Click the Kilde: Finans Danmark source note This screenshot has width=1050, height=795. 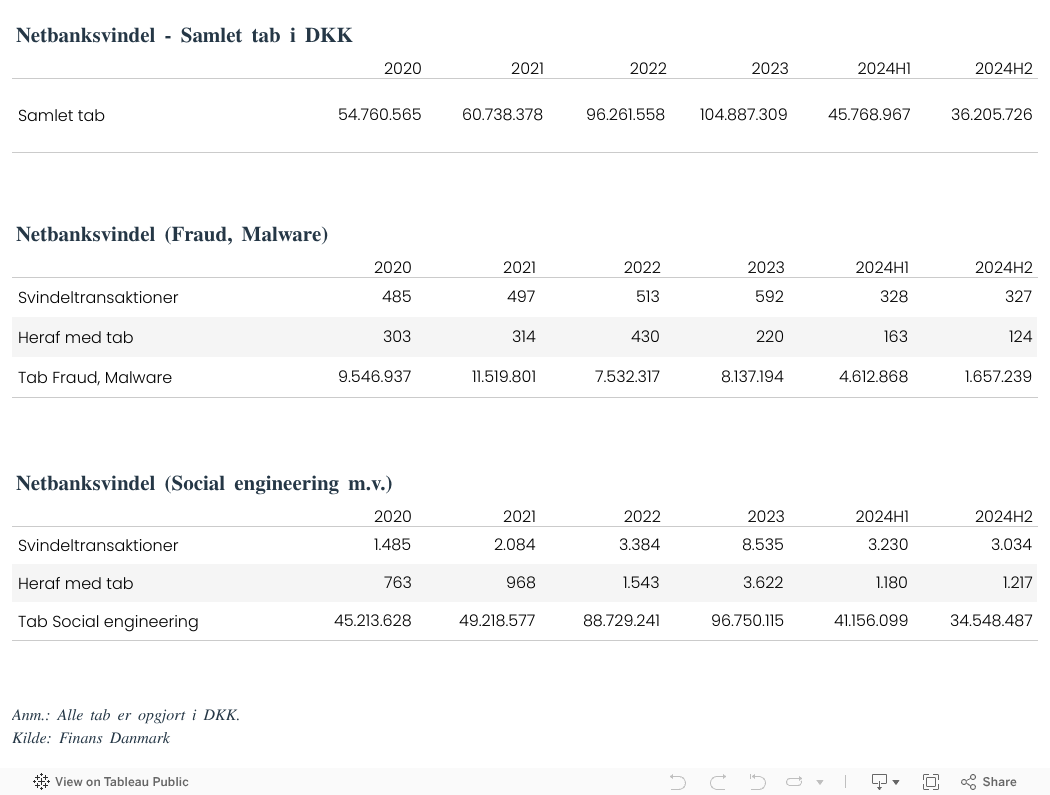tap(91, 738)
